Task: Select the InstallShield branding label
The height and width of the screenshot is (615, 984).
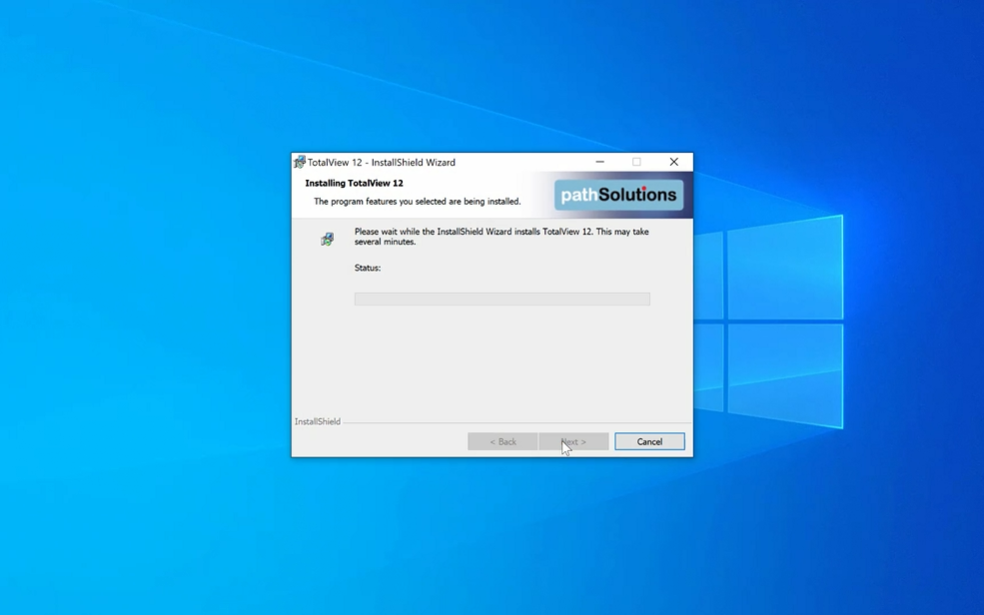Action: pyautogui.click(x=318, y=421)
